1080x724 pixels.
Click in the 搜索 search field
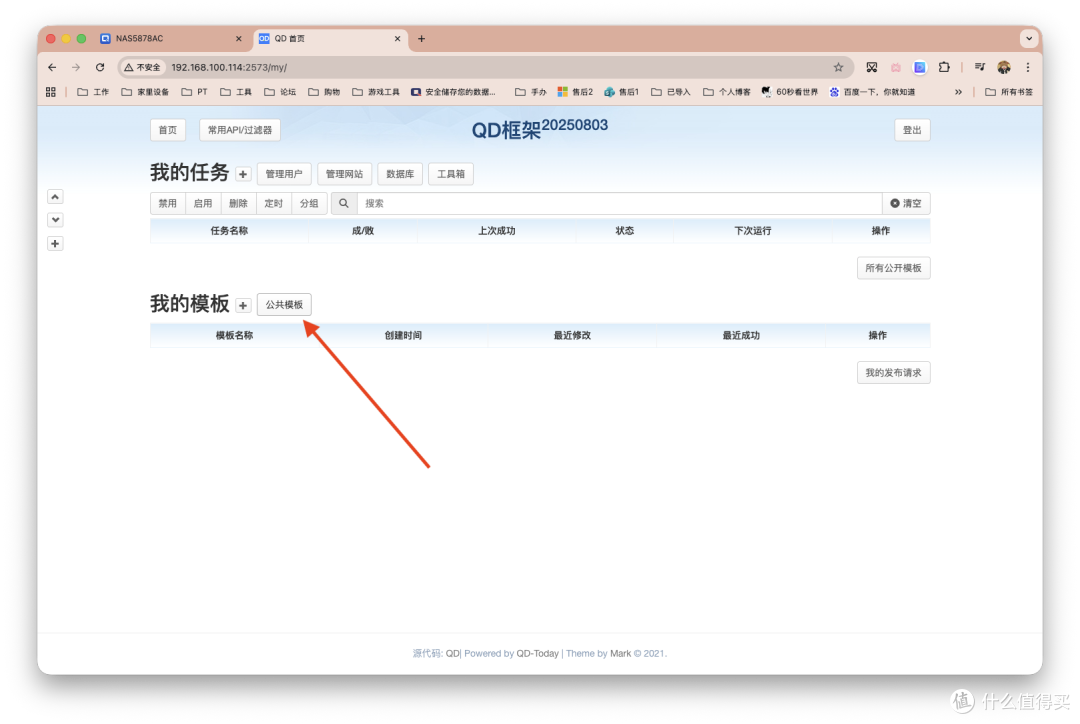pos(619,203)
